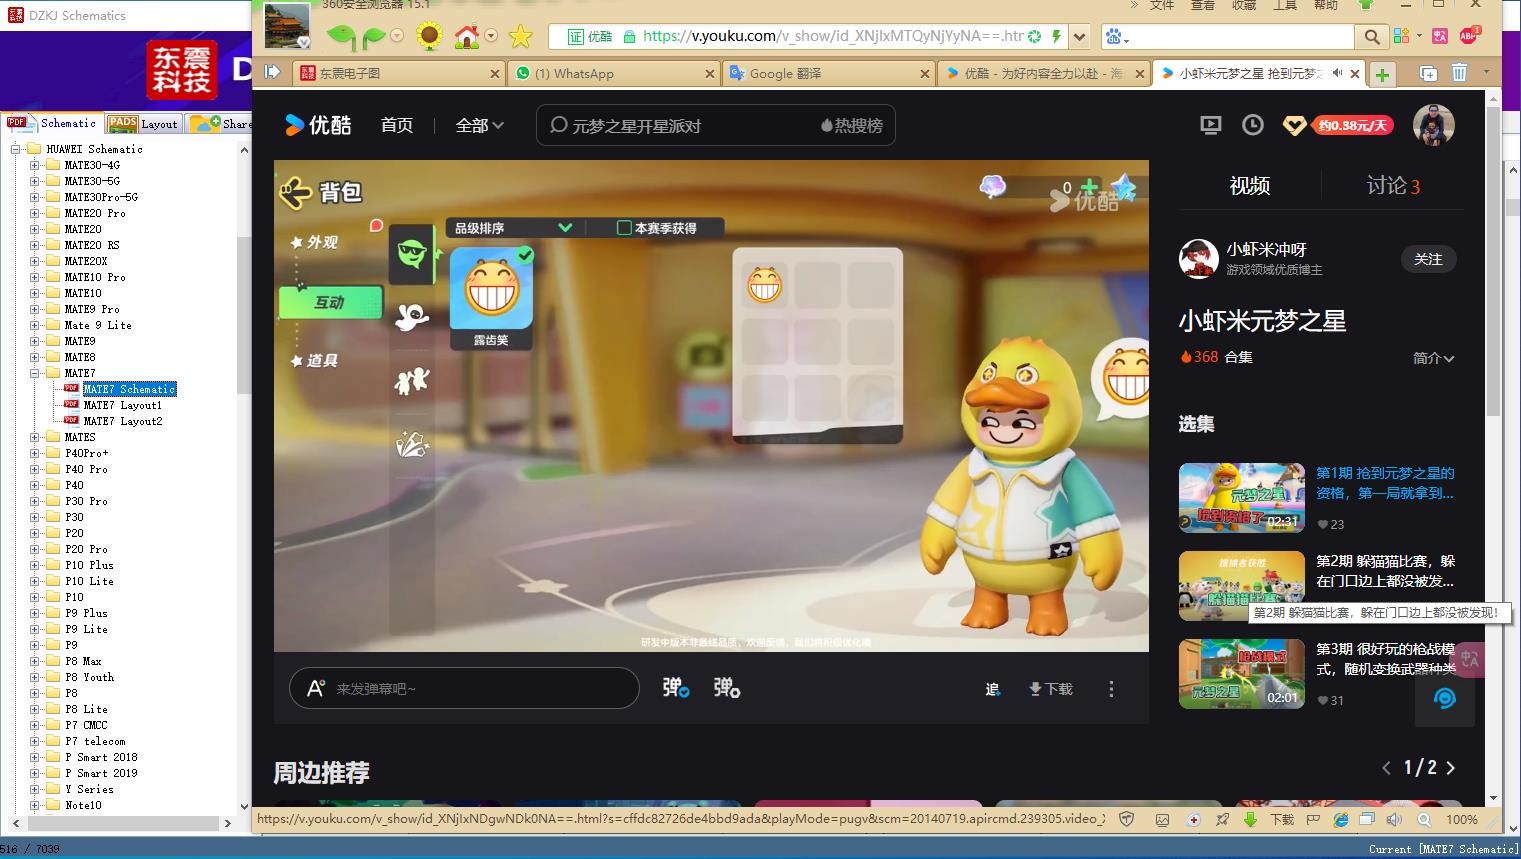Image resolution: width=1521 pixels, height=859 pixels.
Task: Open the user avatar in Youku header
Action: tap(1433, 125)
